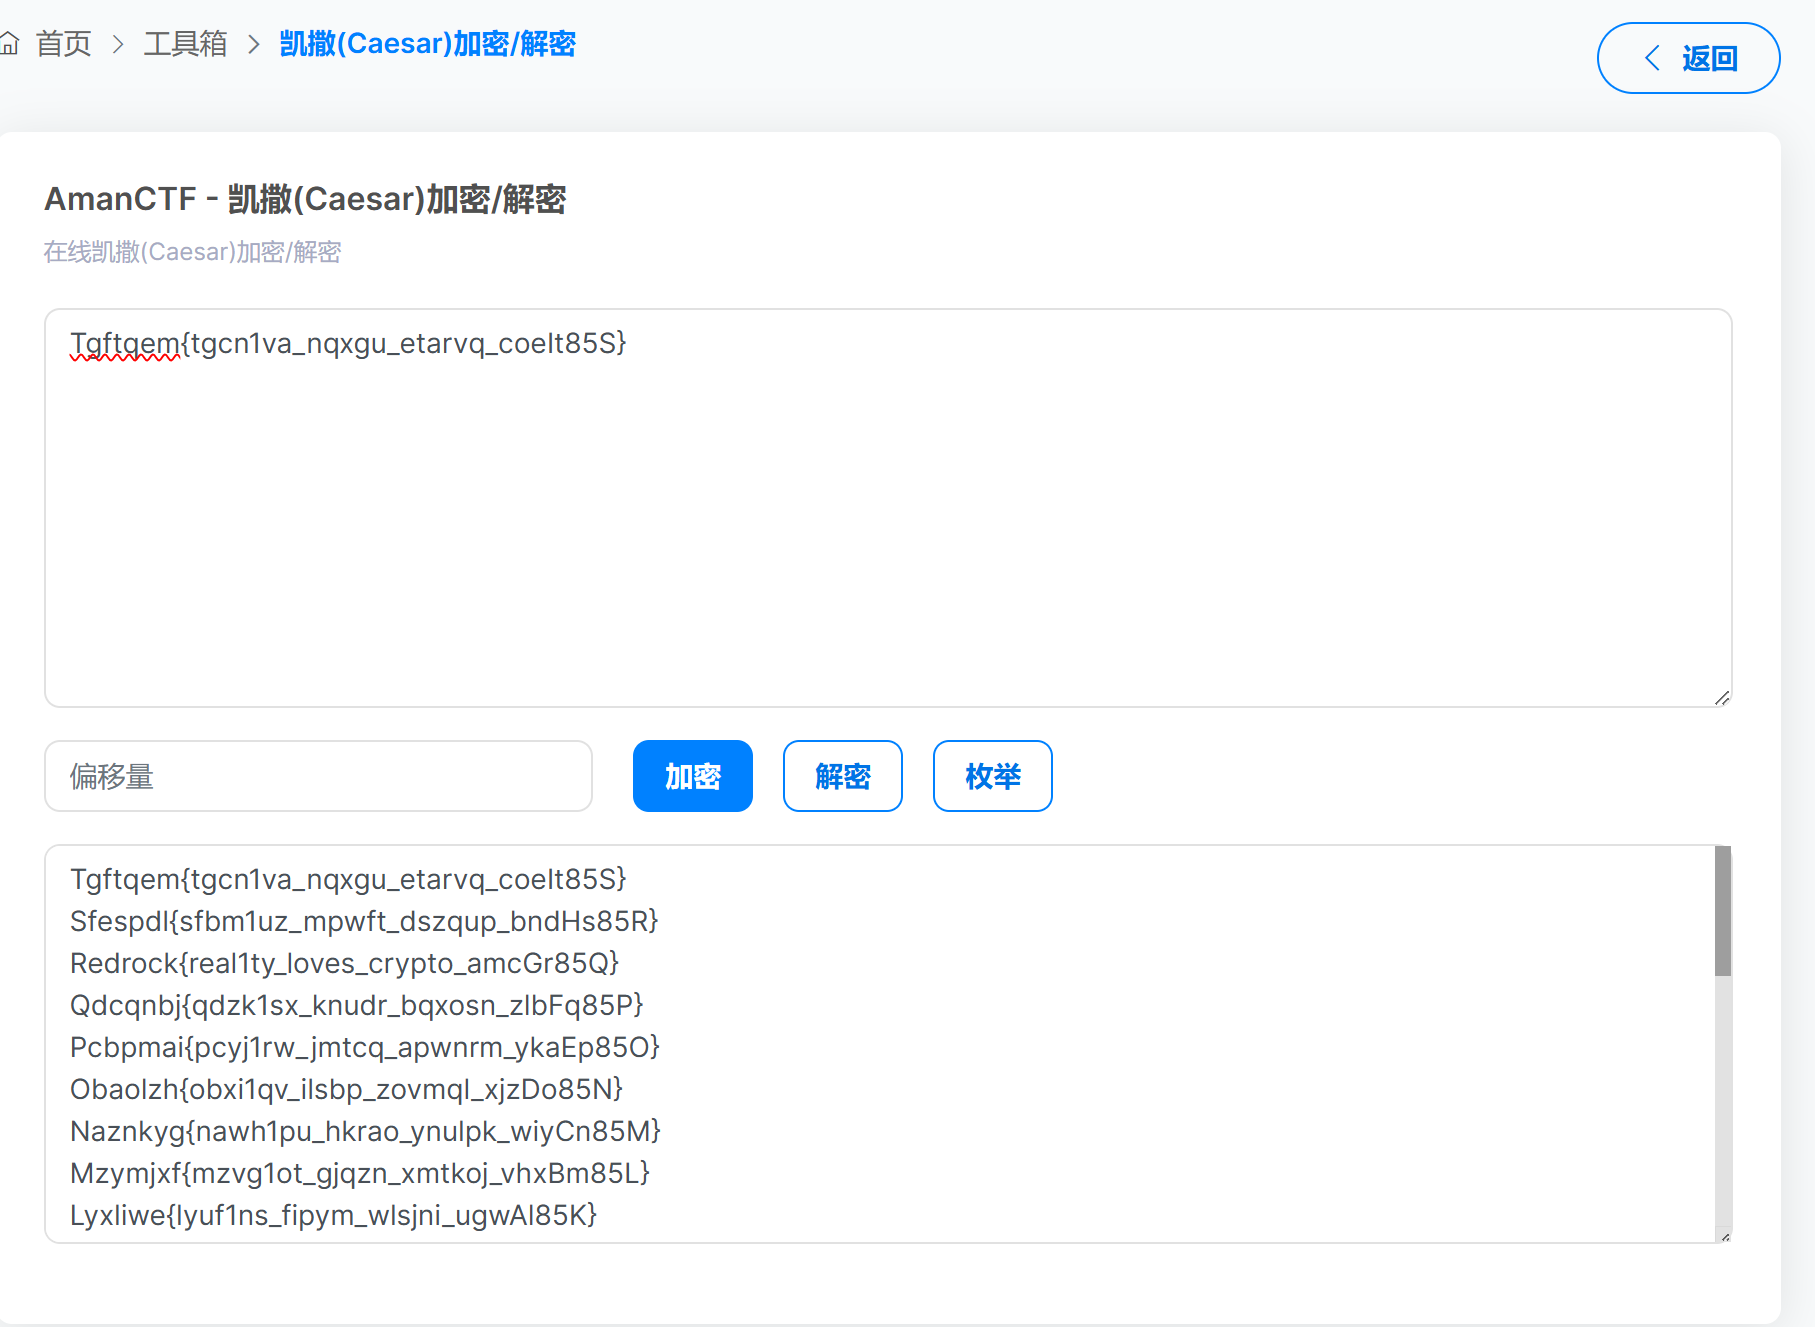Click the left chevron in 返回 button
The width and height of the screenshot is (1815, 1327).
(1652, 58)
